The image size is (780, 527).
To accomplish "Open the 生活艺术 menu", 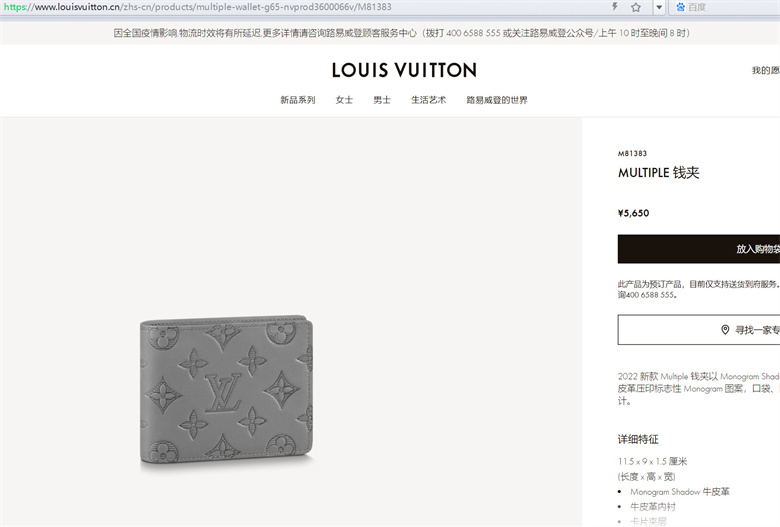I will coord(428,100).
